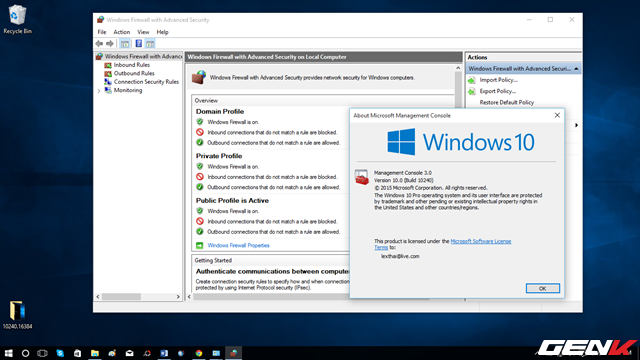Open Windows Firewall Properties link
Viewport: 640px width, 360px height.
click(238, 245)
